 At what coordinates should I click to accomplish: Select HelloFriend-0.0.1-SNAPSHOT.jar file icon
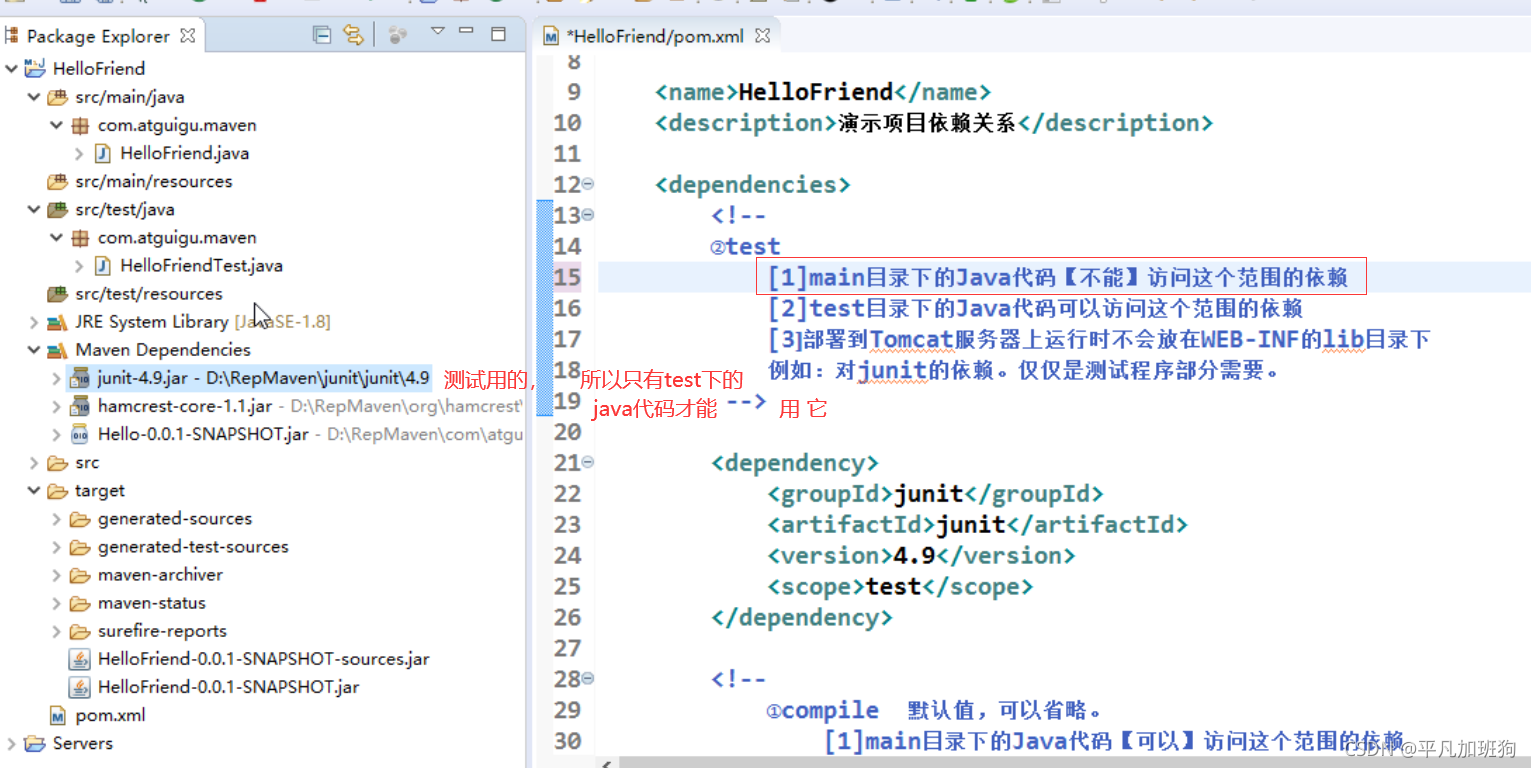[x=79, y=687]
